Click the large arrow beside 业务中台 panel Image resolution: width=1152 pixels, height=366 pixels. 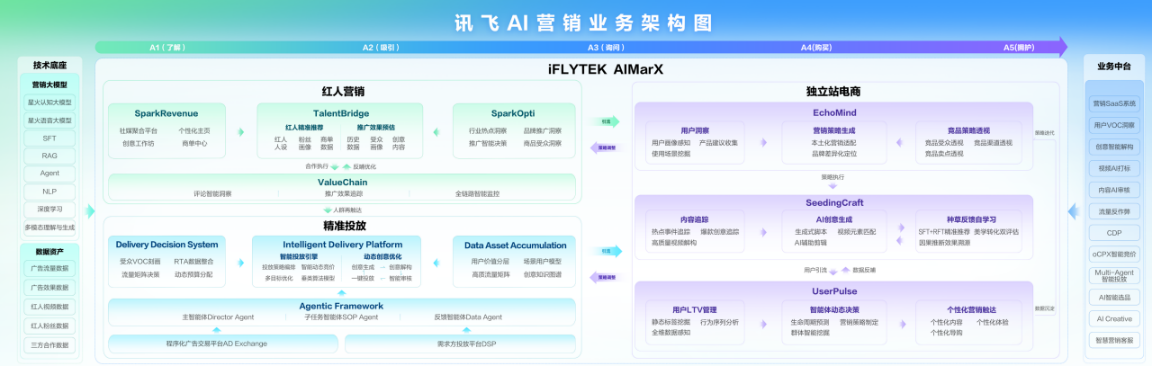click(1074, 212)
